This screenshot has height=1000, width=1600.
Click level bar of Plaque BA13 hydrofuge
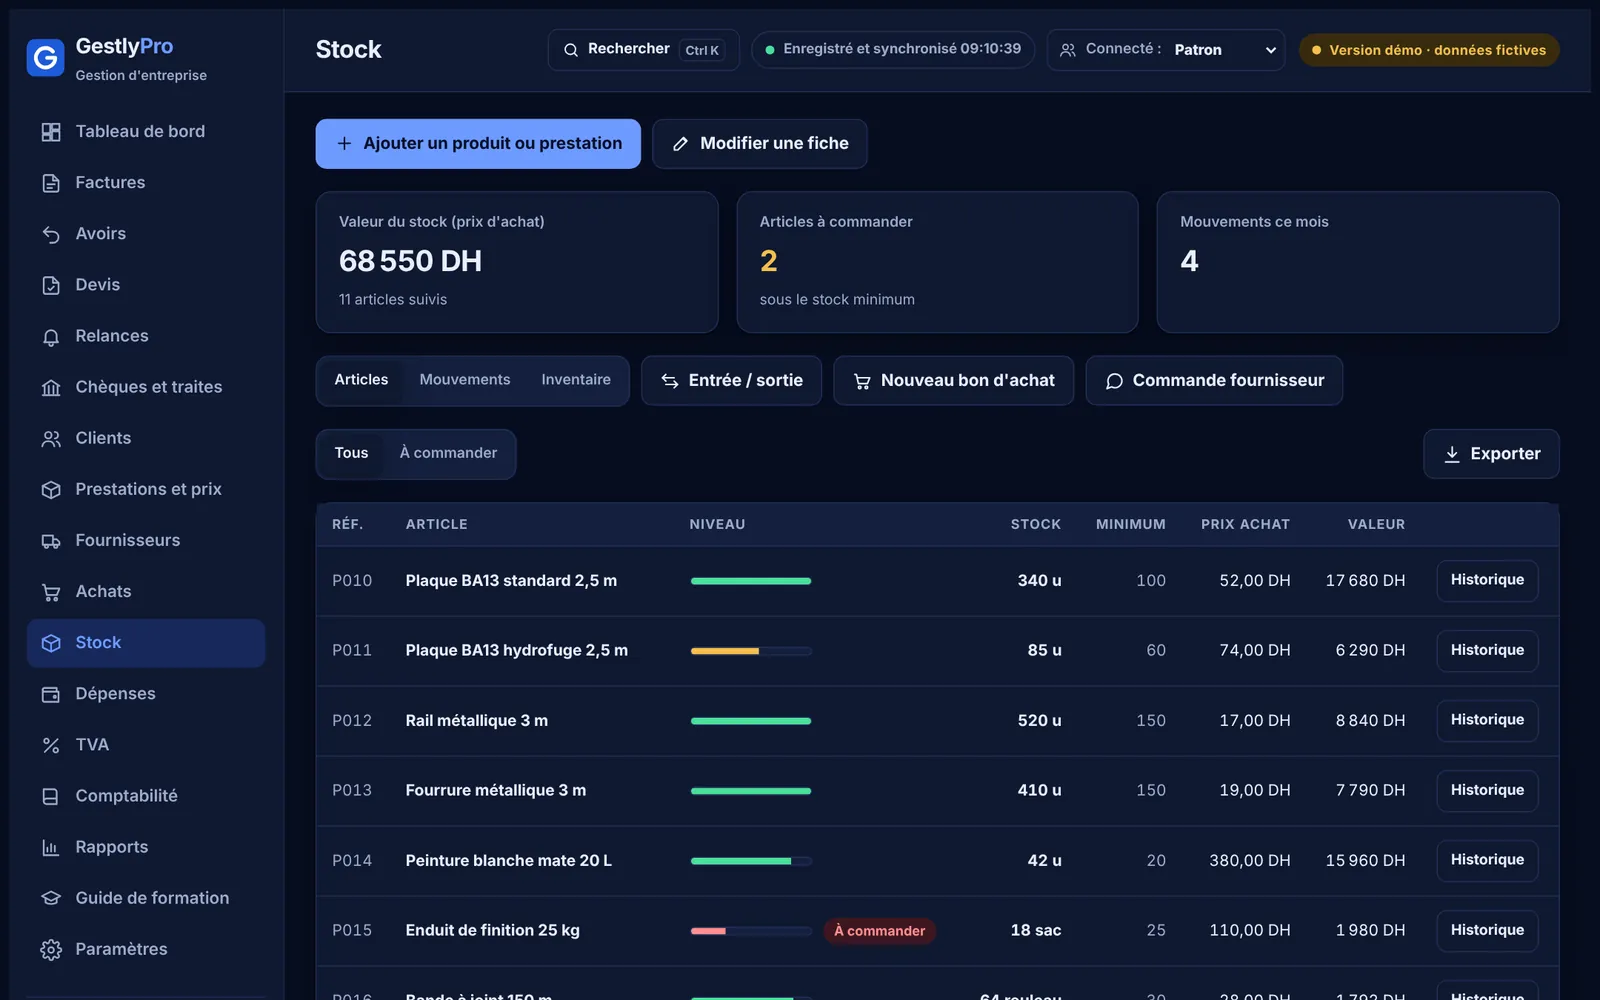click(751, 651)
